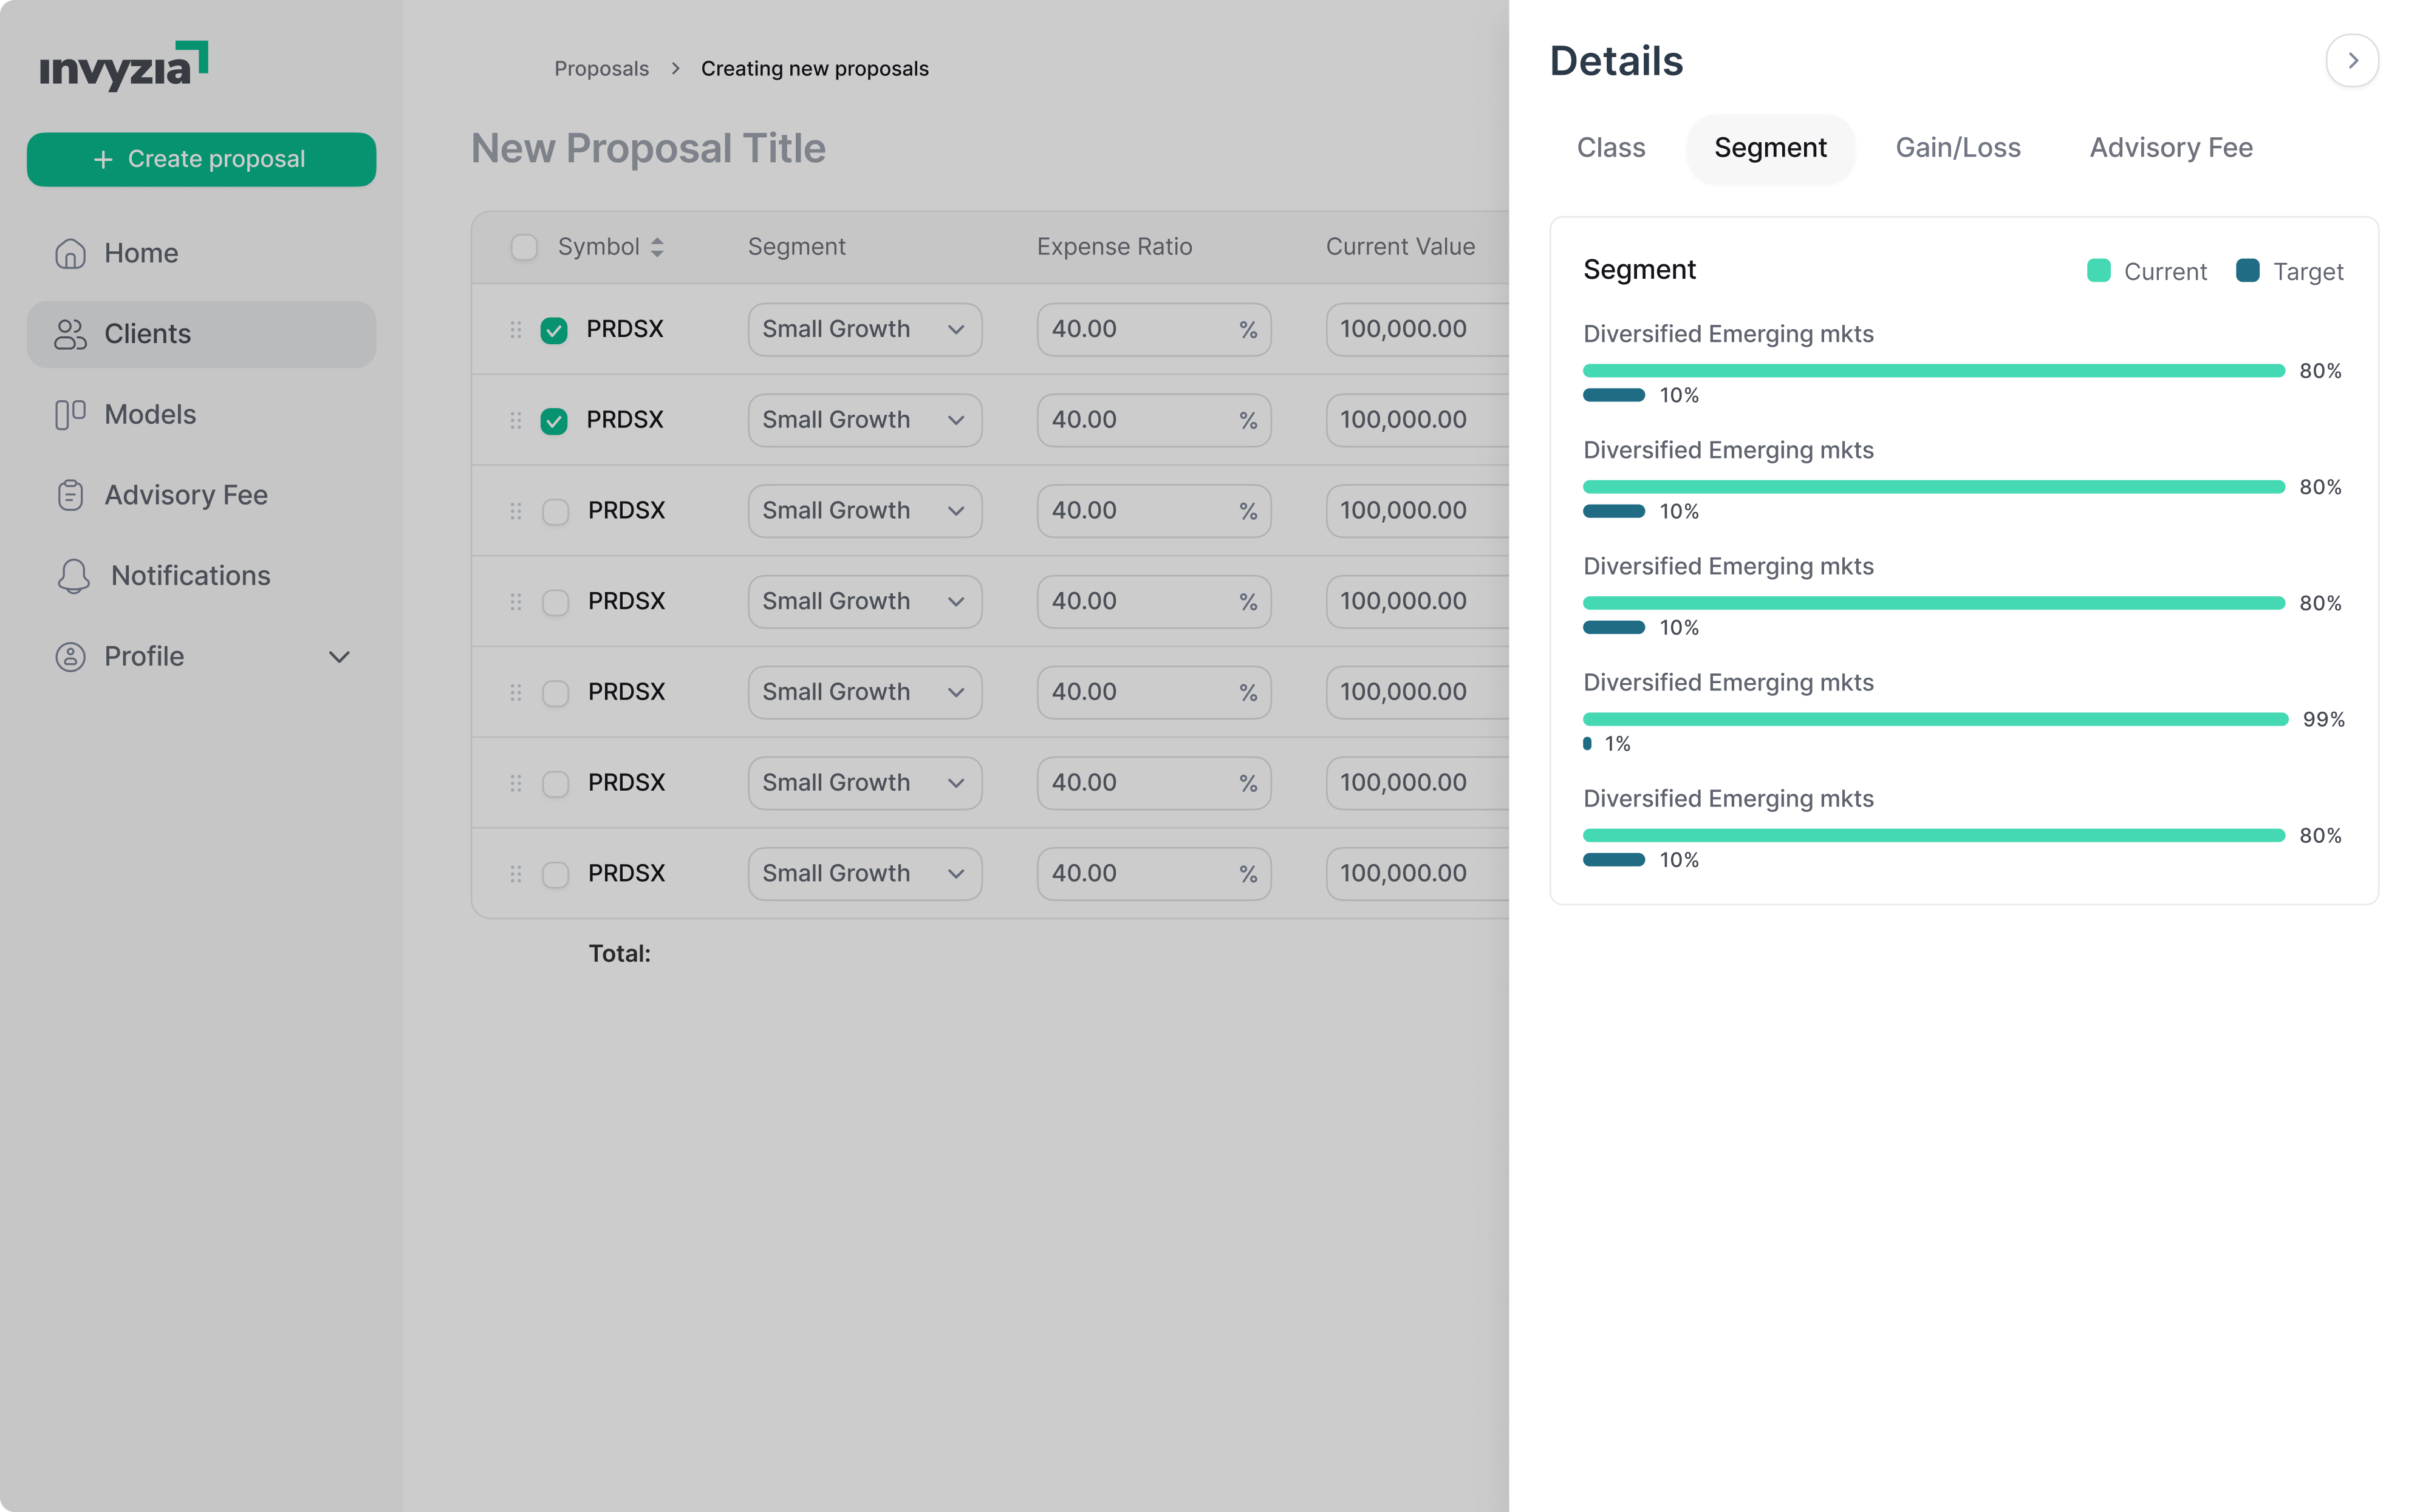Click the Profile avatar icon
The image size is (2420, 1512).
(x=70, y=657)
